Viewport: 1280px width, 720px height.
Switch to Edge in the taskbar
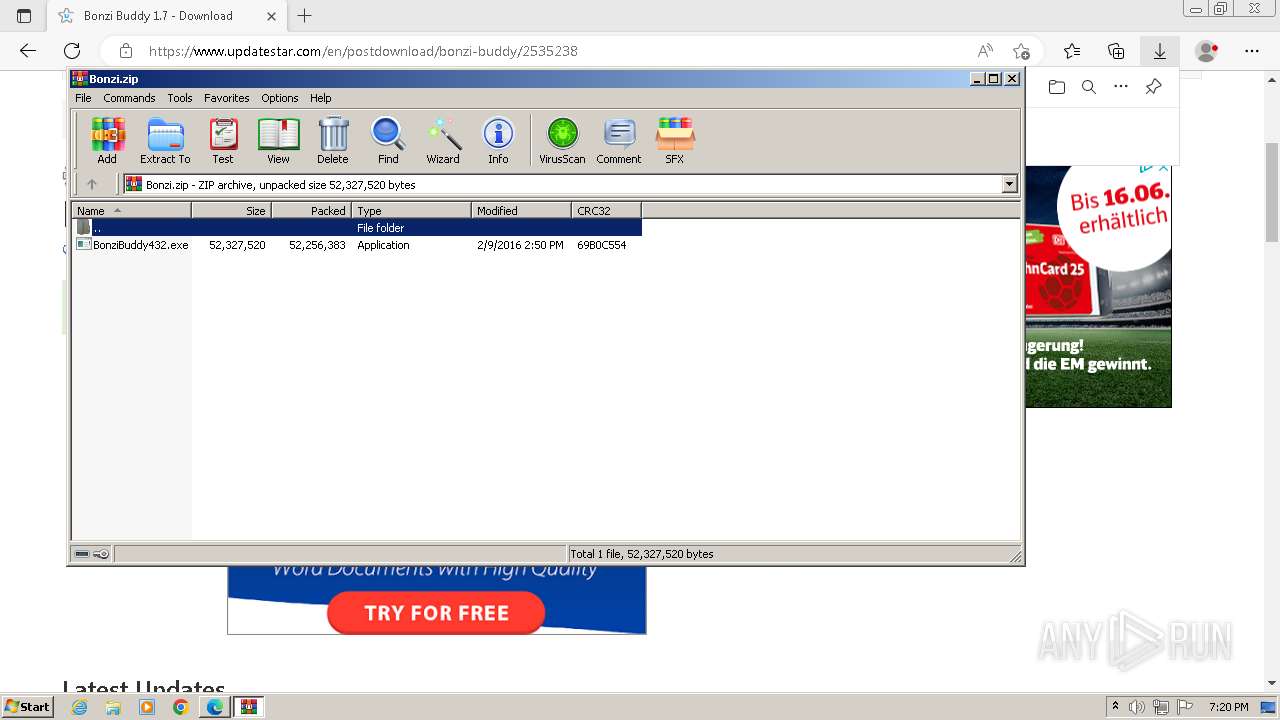pyautogui.click(x=215, y=707)
